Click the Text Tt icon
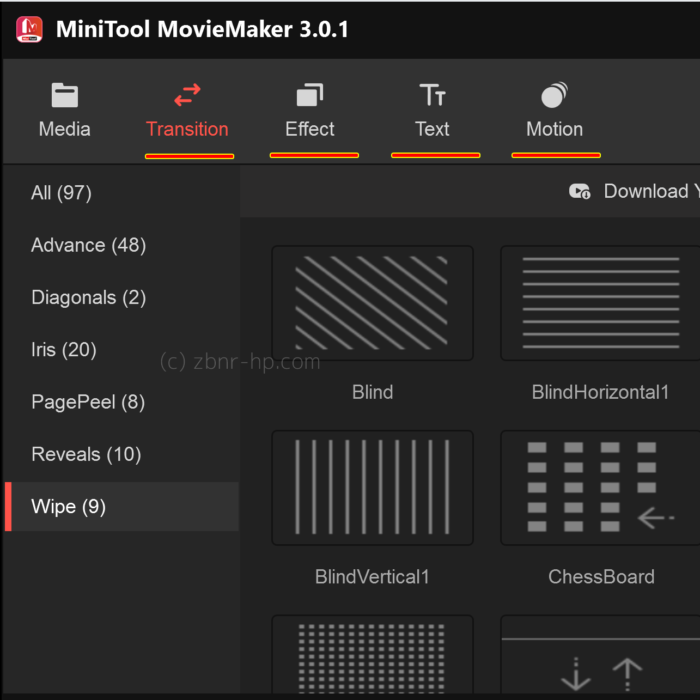Image resolution: width=700 pixels, height=700 pixels. [432, 95]
